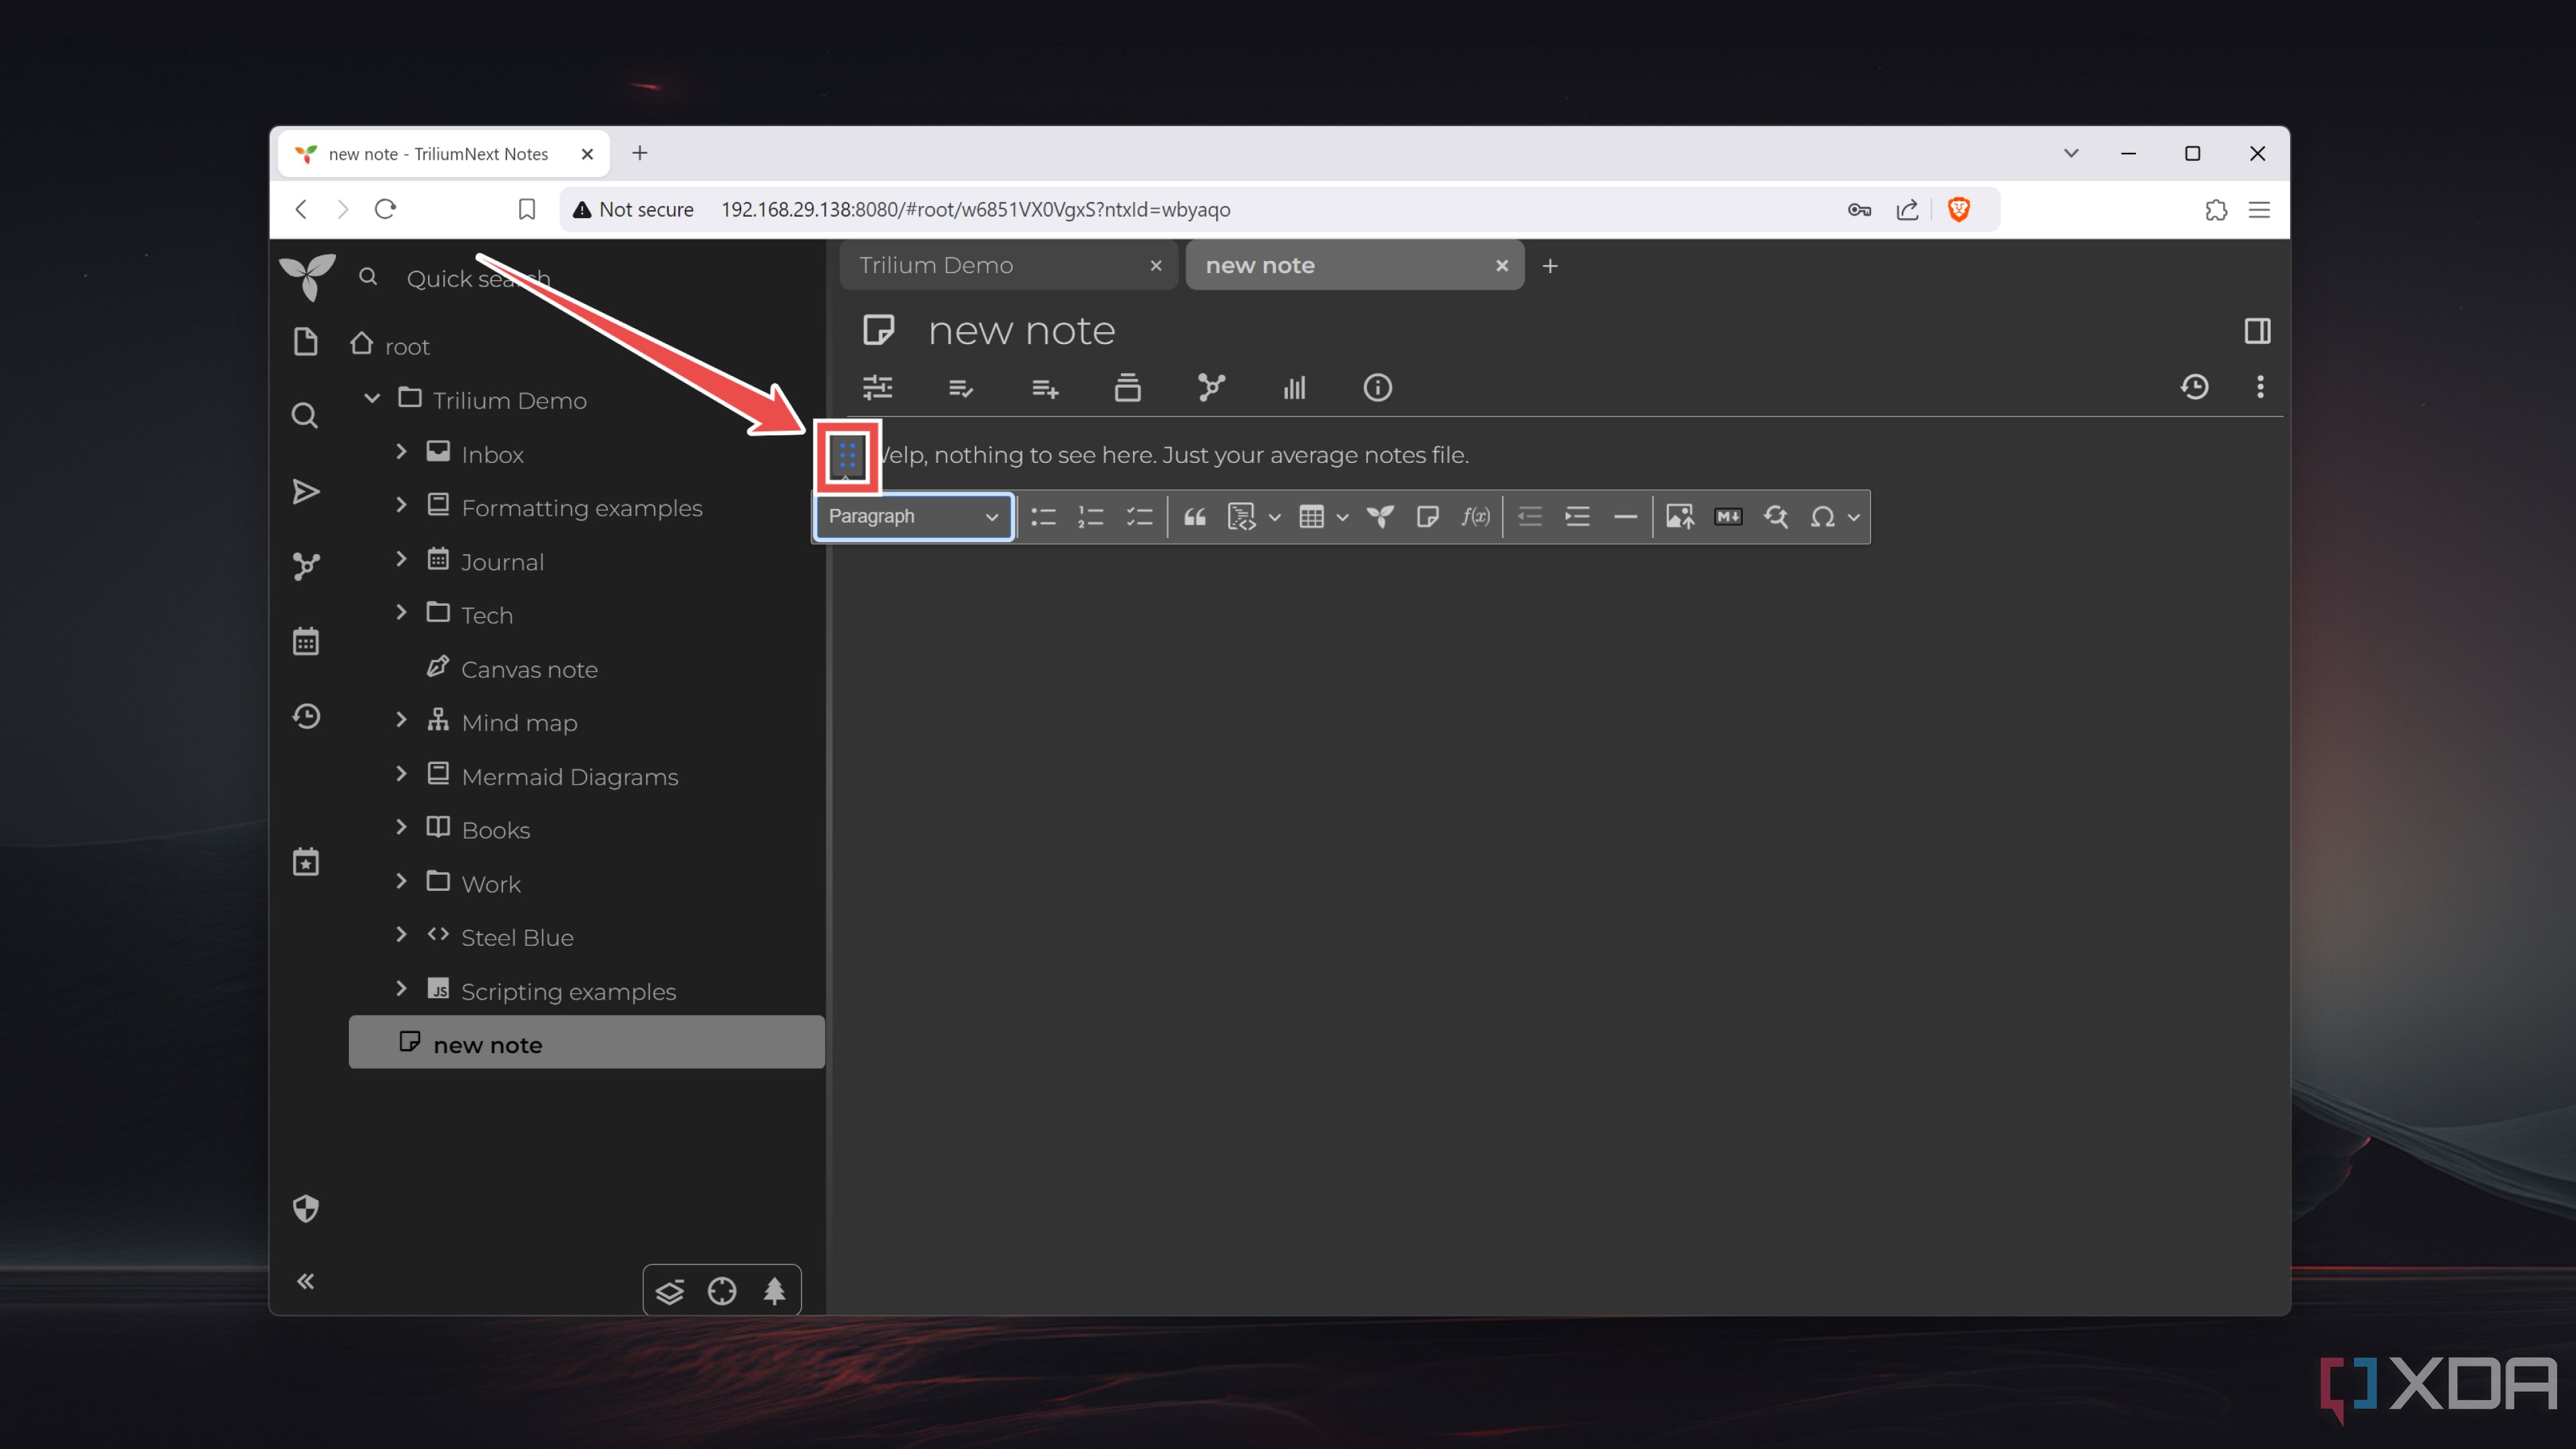Open basic properties ribbon icon
2576x1449 pixels.
pos(877,387)
